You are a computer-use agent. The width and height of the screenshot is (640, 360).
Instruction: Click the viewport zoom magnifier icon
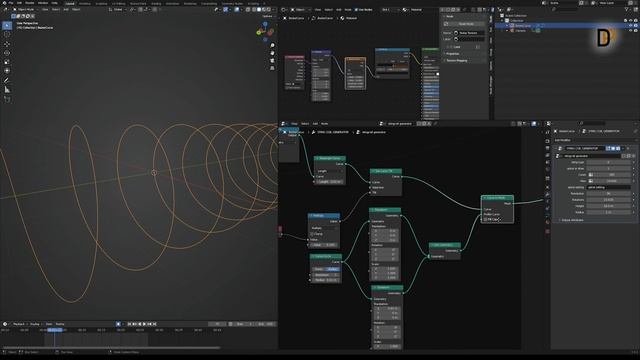click(272, 45)
